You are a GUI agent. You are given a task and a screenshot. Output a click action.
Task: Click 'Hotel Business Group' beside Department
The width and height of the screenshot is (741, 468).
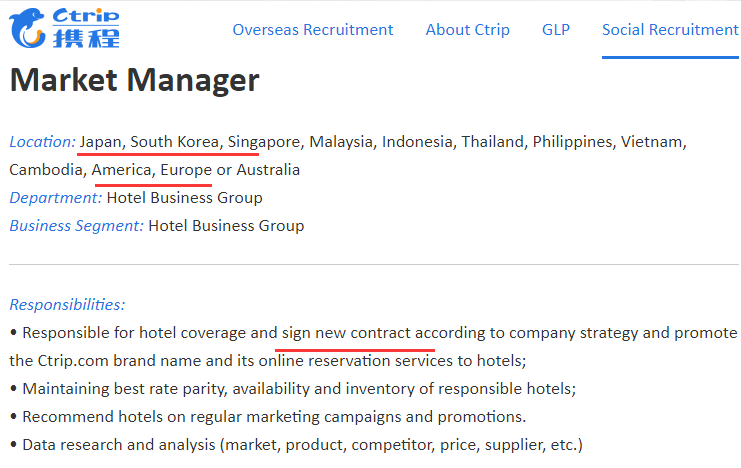click(x=184, y=198)
